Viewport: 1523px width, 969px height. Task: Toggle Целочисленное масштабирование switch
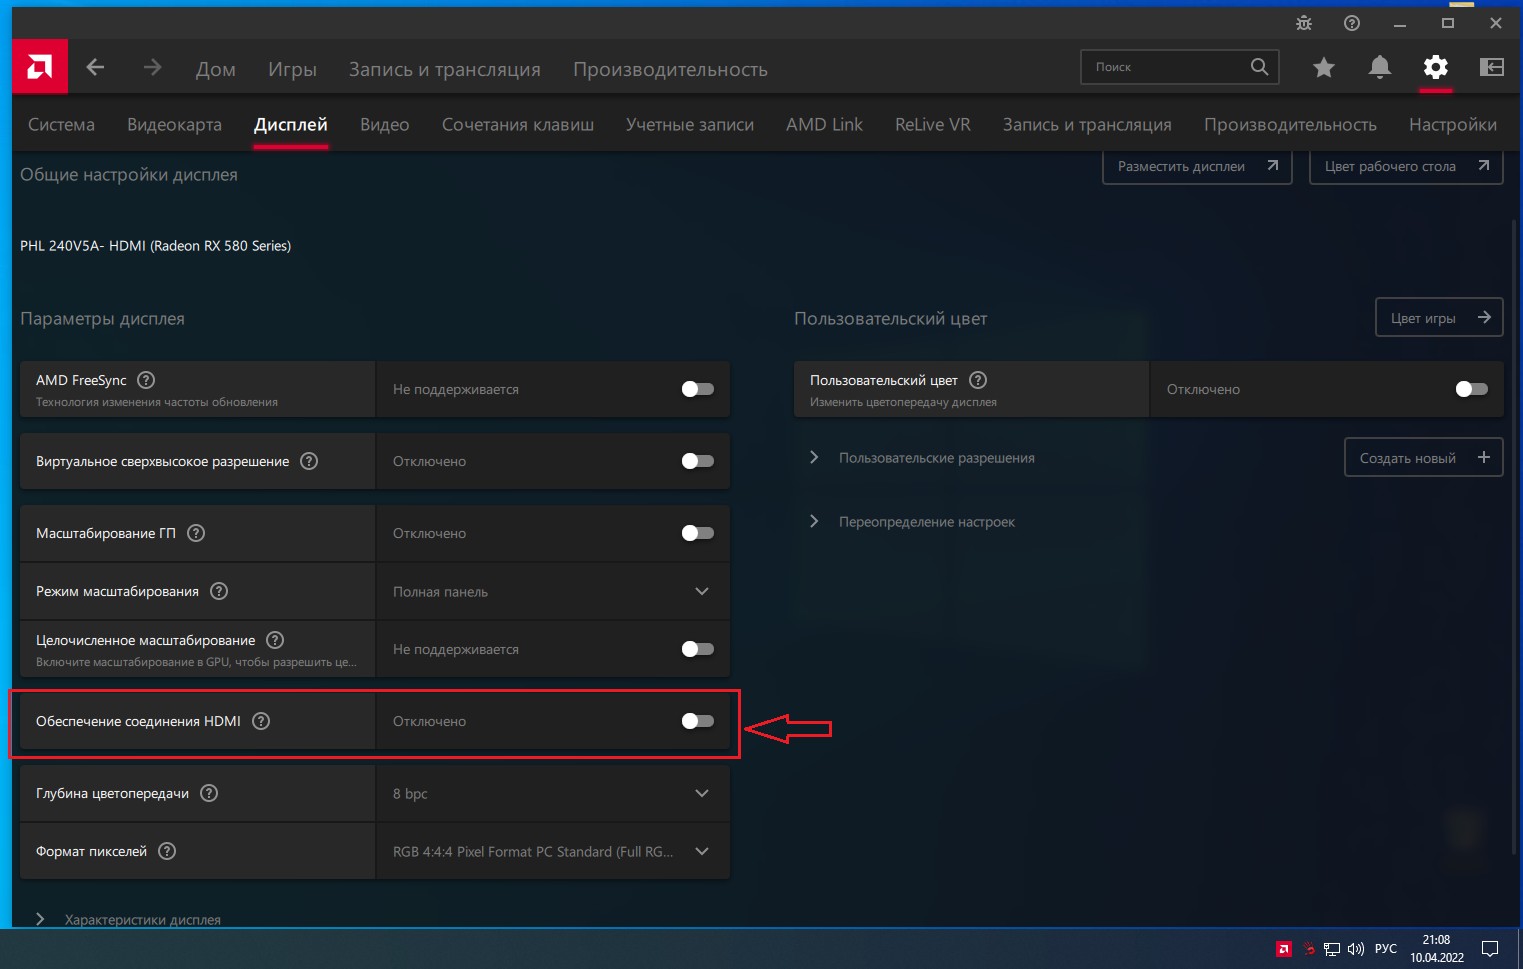pos(698,649)
